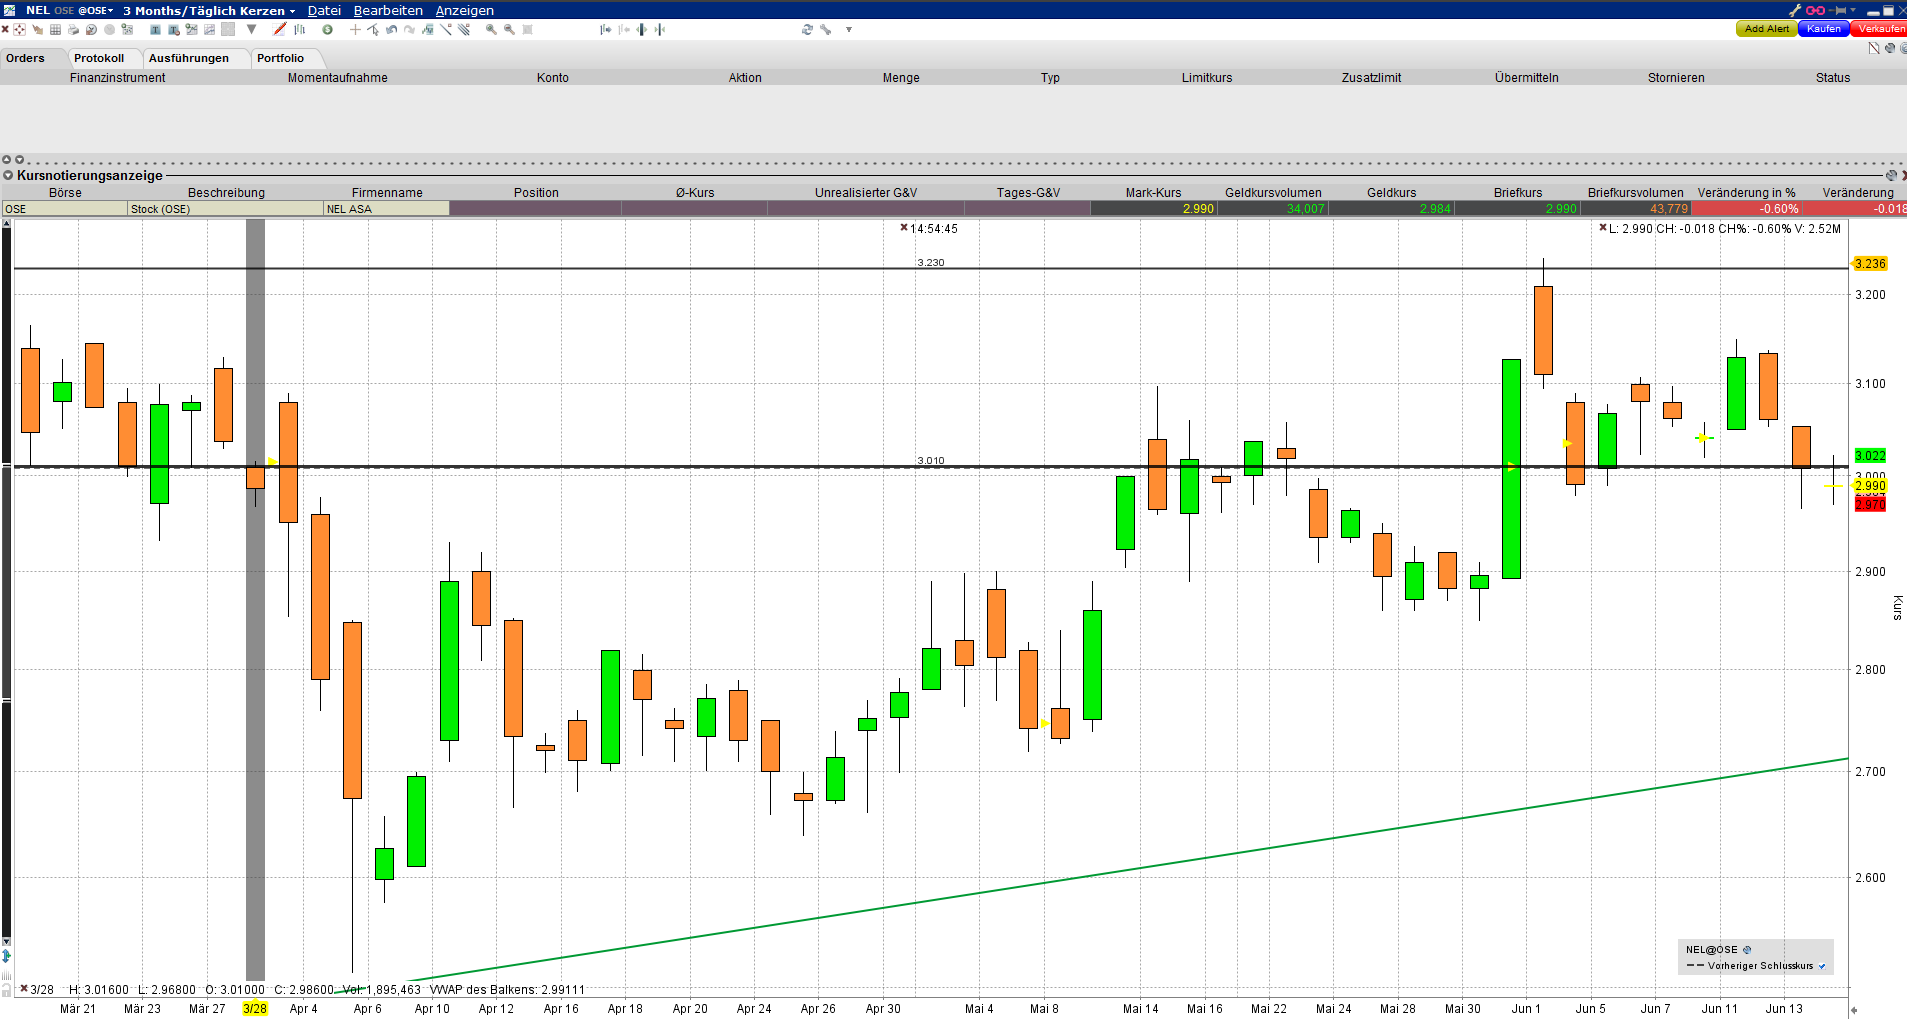1907x1023 pixels.
Task: Click the chart's left scroll up arrow
Action: click(6, 223)
